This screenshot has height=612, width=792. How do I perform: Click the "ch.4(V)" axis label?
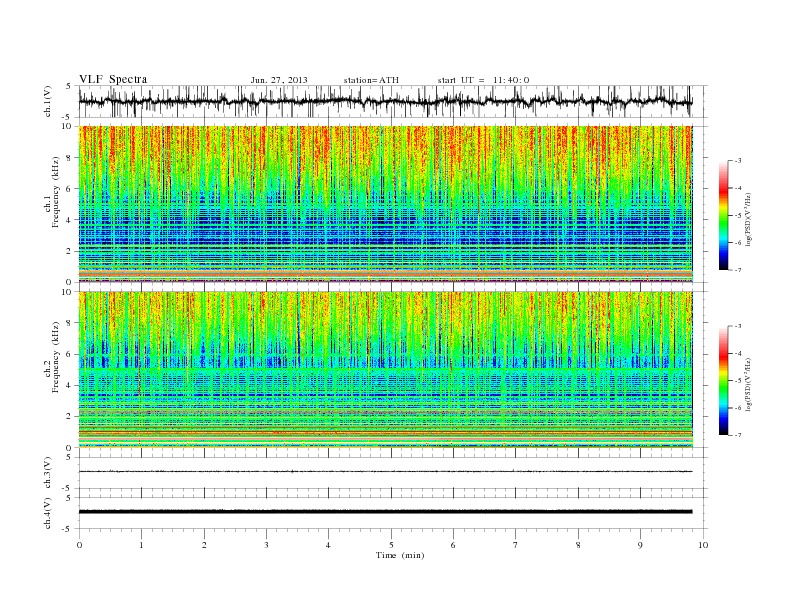[48, 513]
